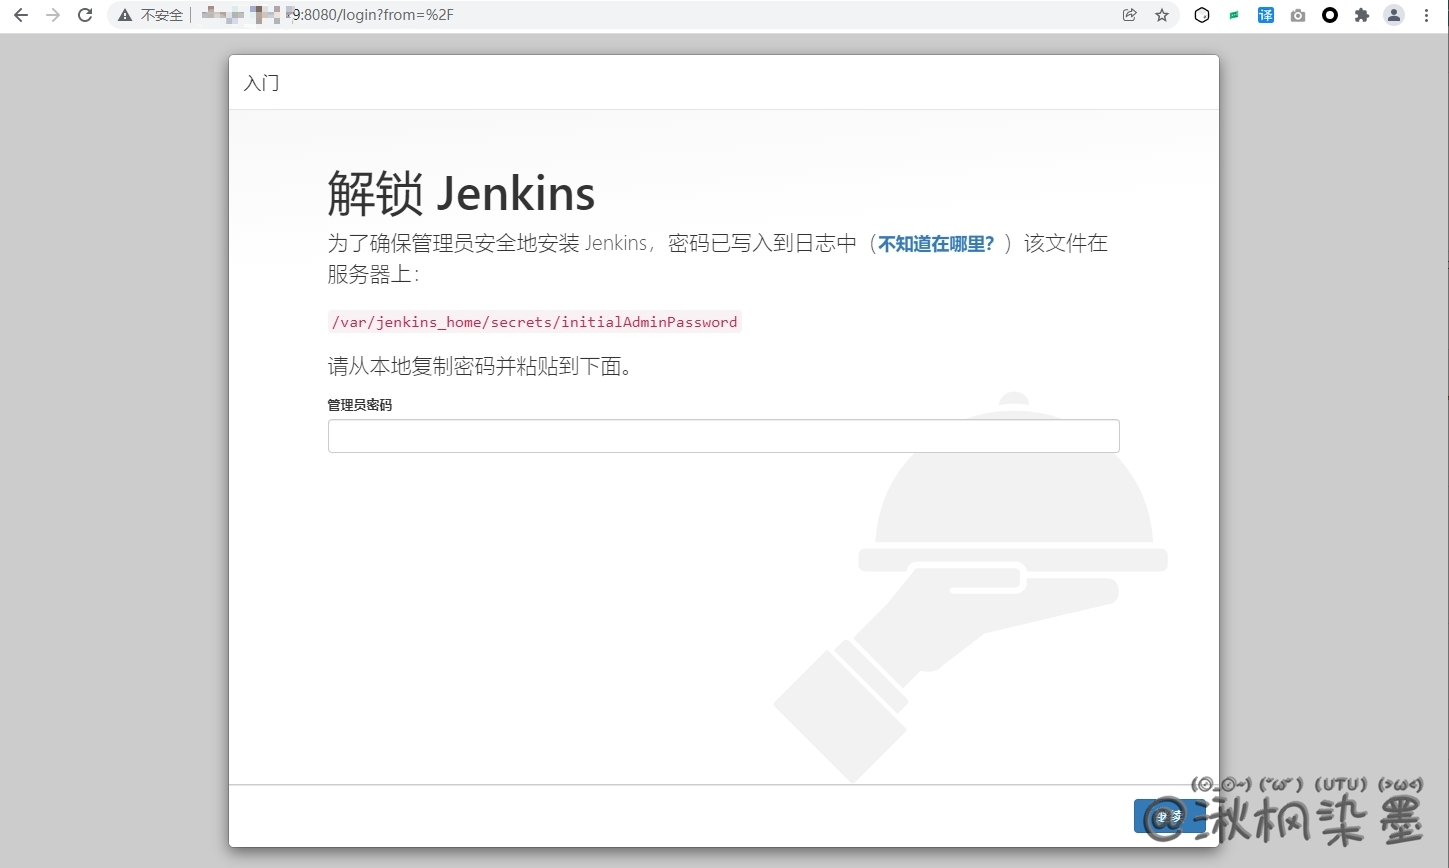Viewport: 1449px width, 868px height.
Task: Open the blue 译 translate extension
Action: click(x=1266, y=15)
